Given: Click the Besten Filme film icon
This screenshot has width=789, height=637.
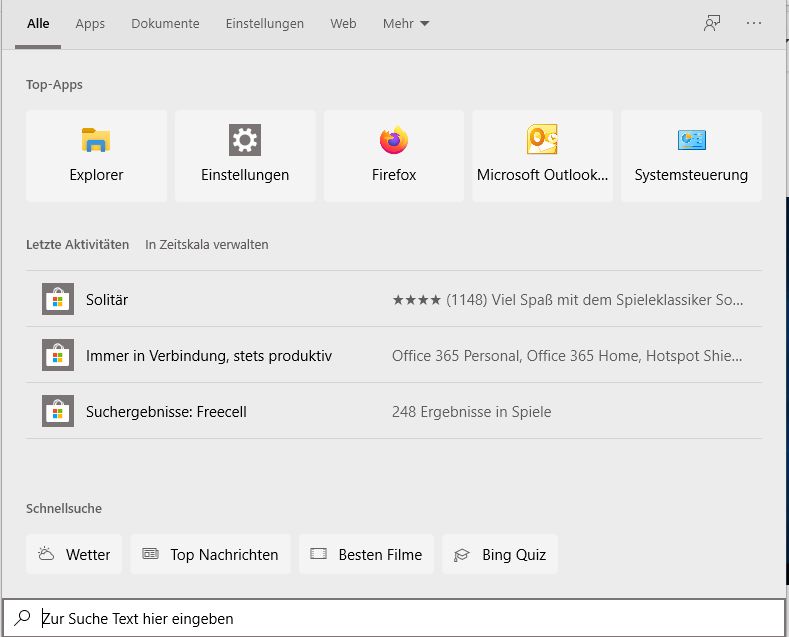Looking at the screenshot, I should pyautogui.click(x=319, y=554).
